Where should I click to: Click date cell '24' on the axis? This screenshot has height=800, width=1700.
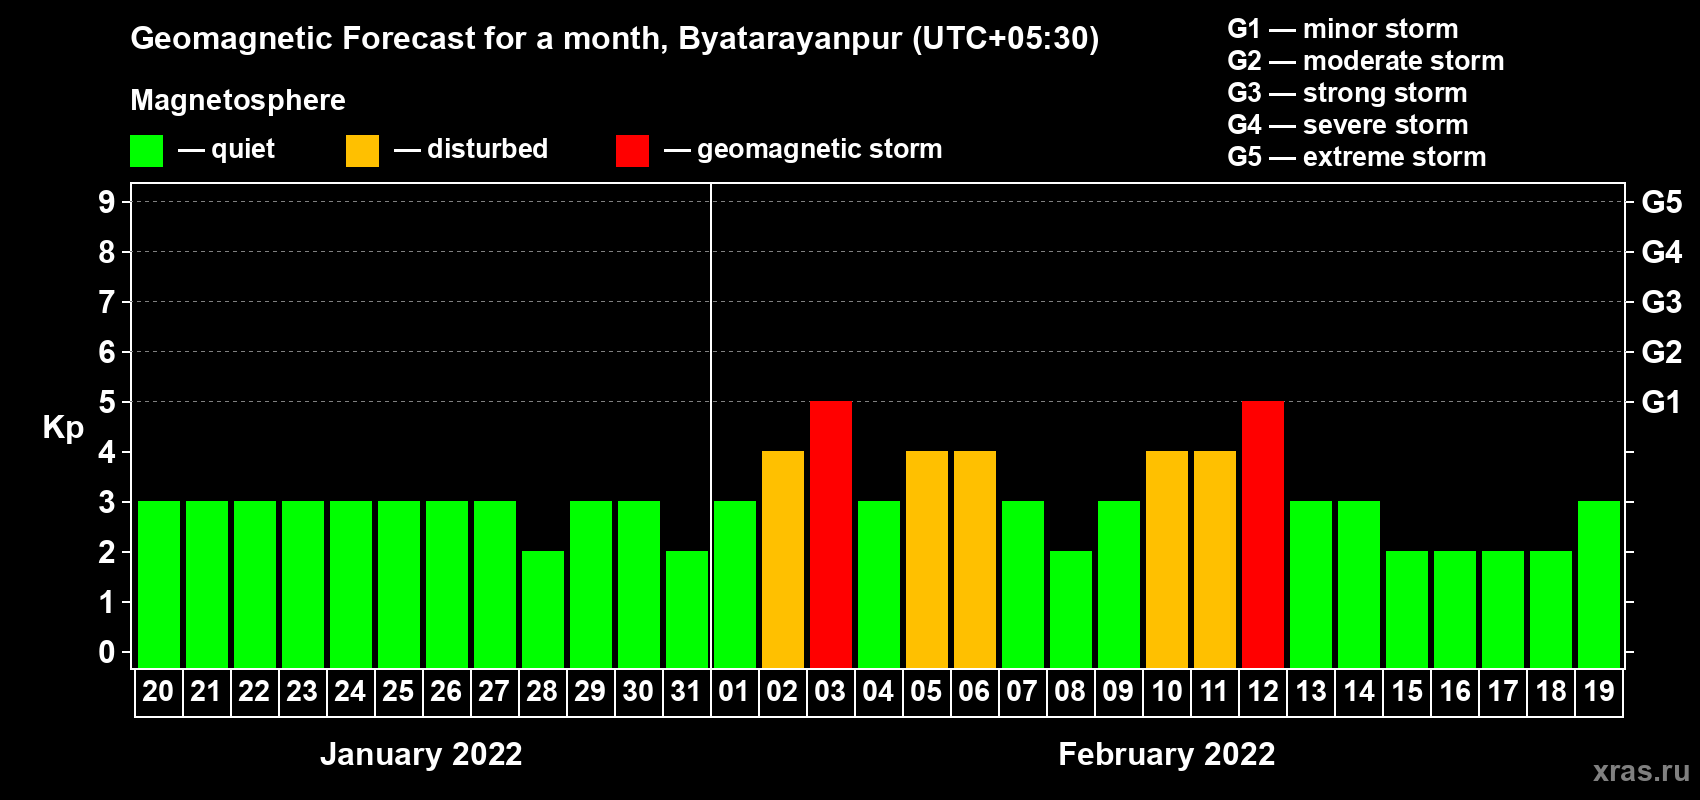point(351,692)
